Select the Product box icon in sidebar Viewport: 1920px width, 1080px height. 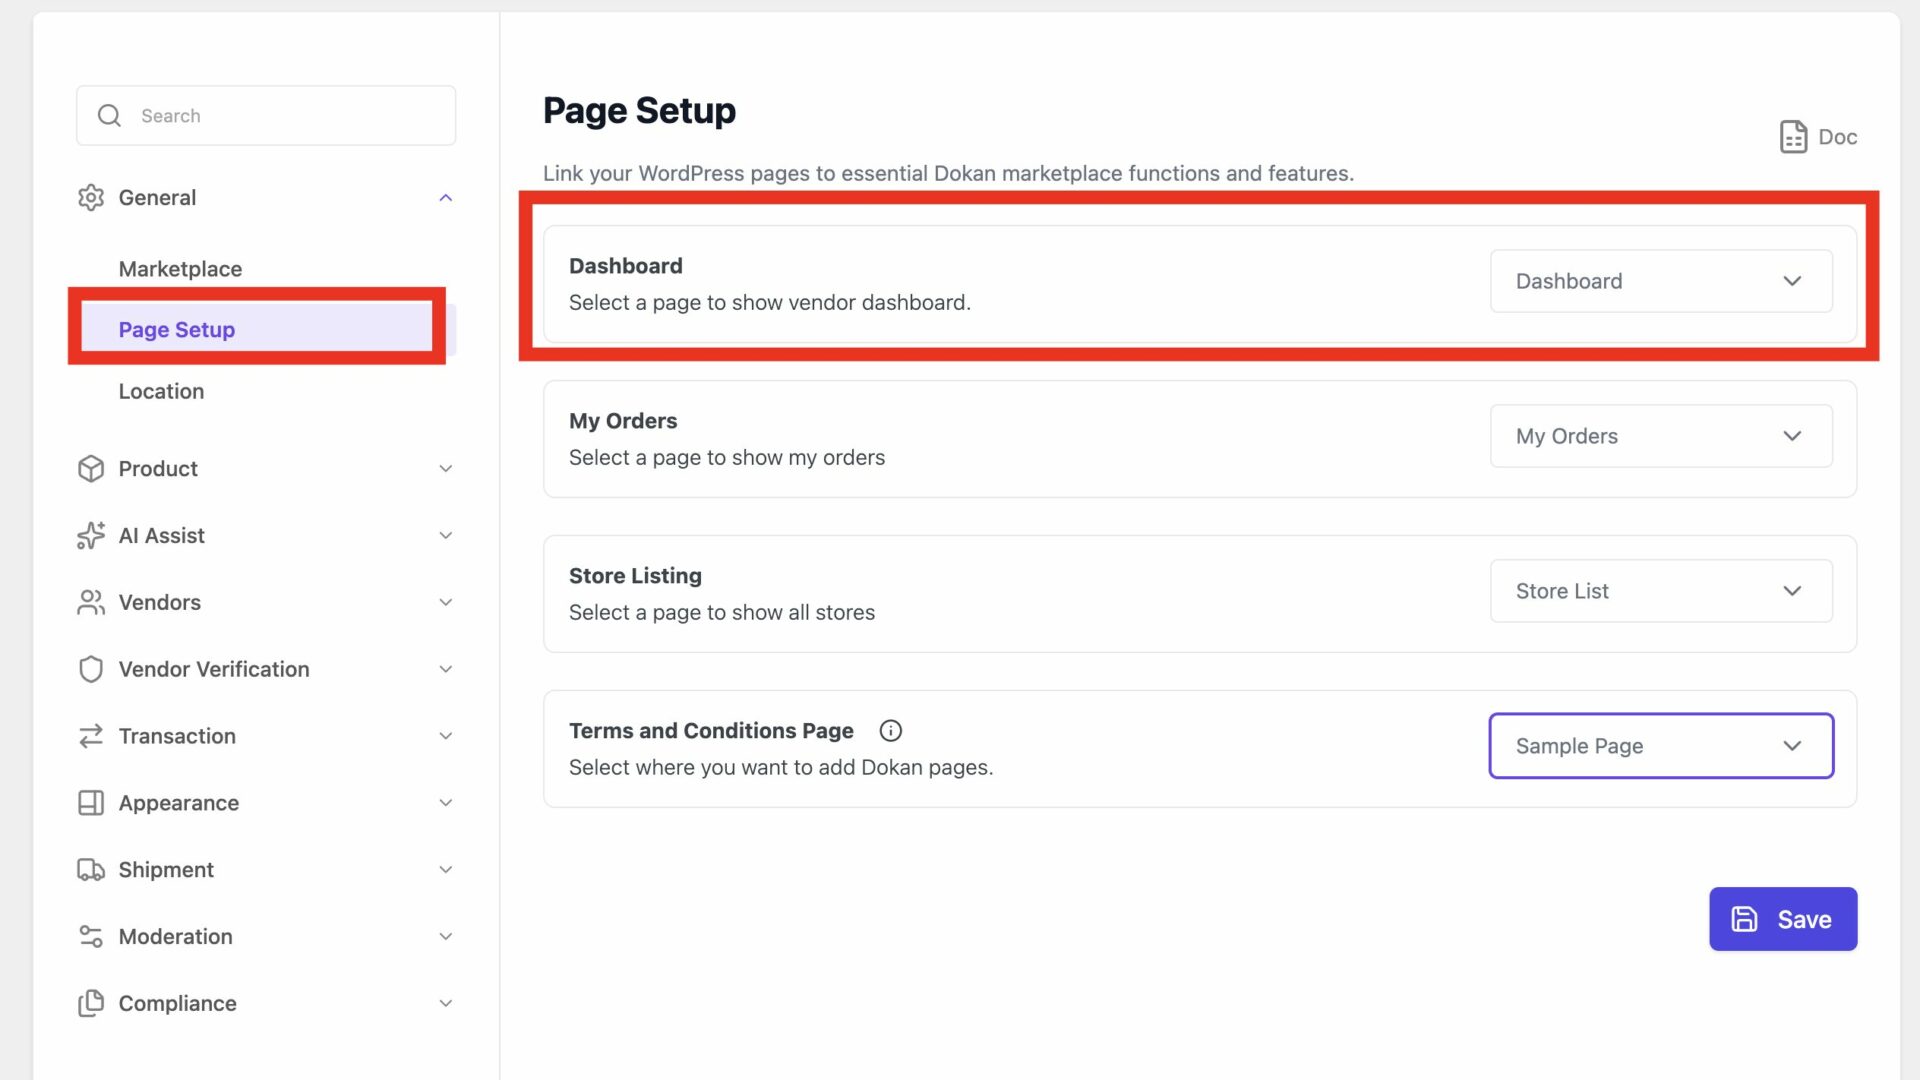coord(91,468)
